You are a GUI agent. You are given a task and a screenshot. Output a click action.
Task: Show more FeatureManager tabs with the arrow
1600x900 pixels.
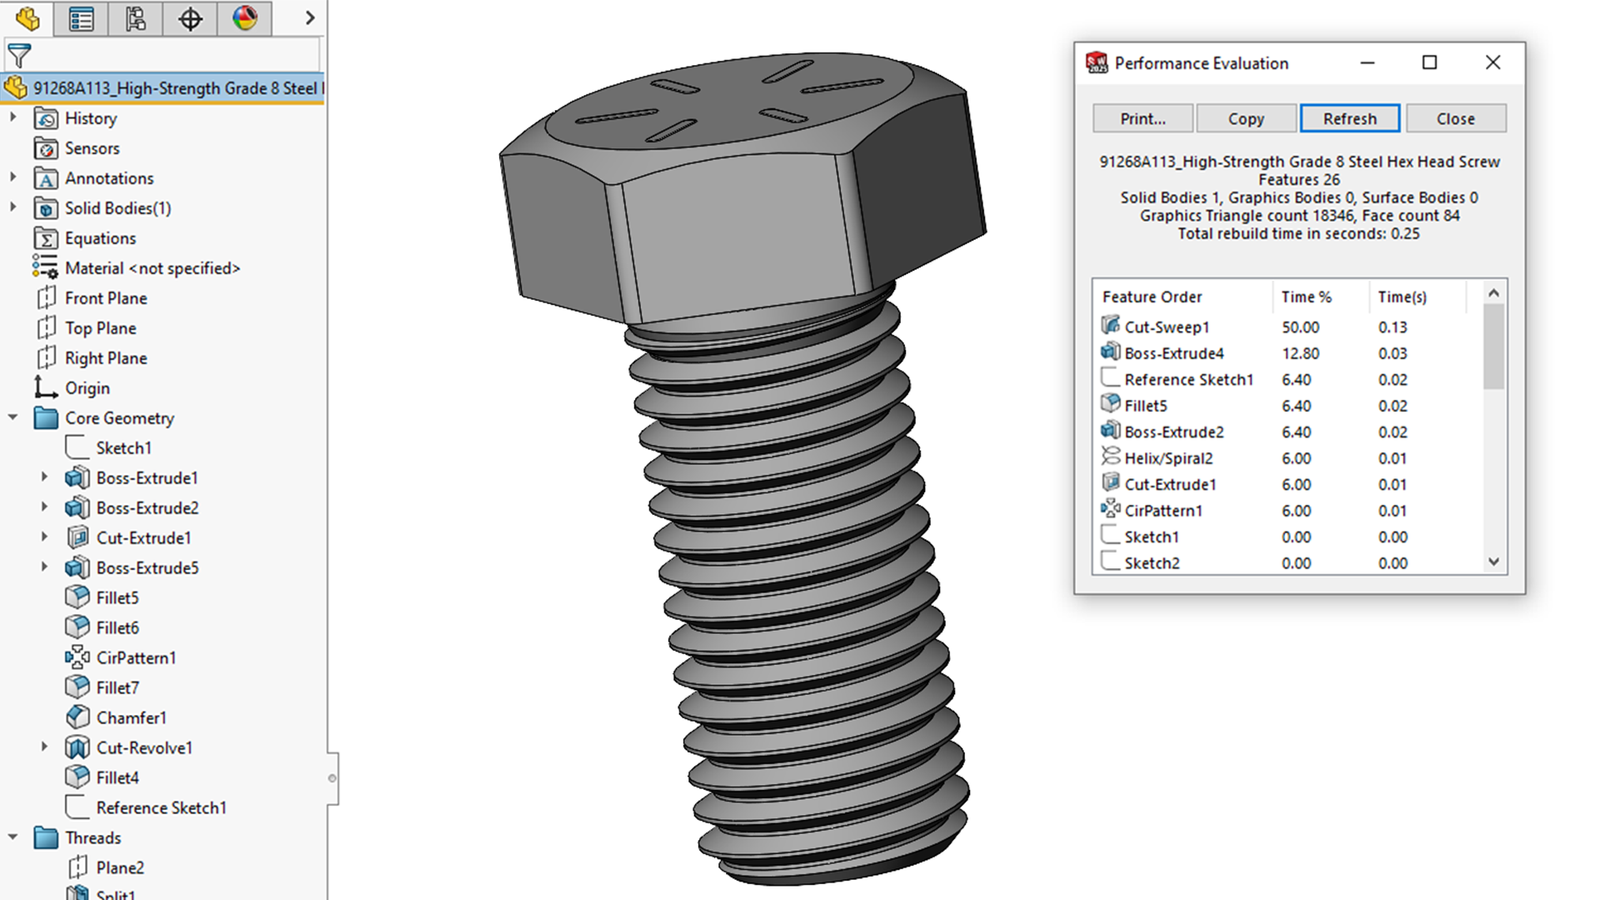point(310,18)
